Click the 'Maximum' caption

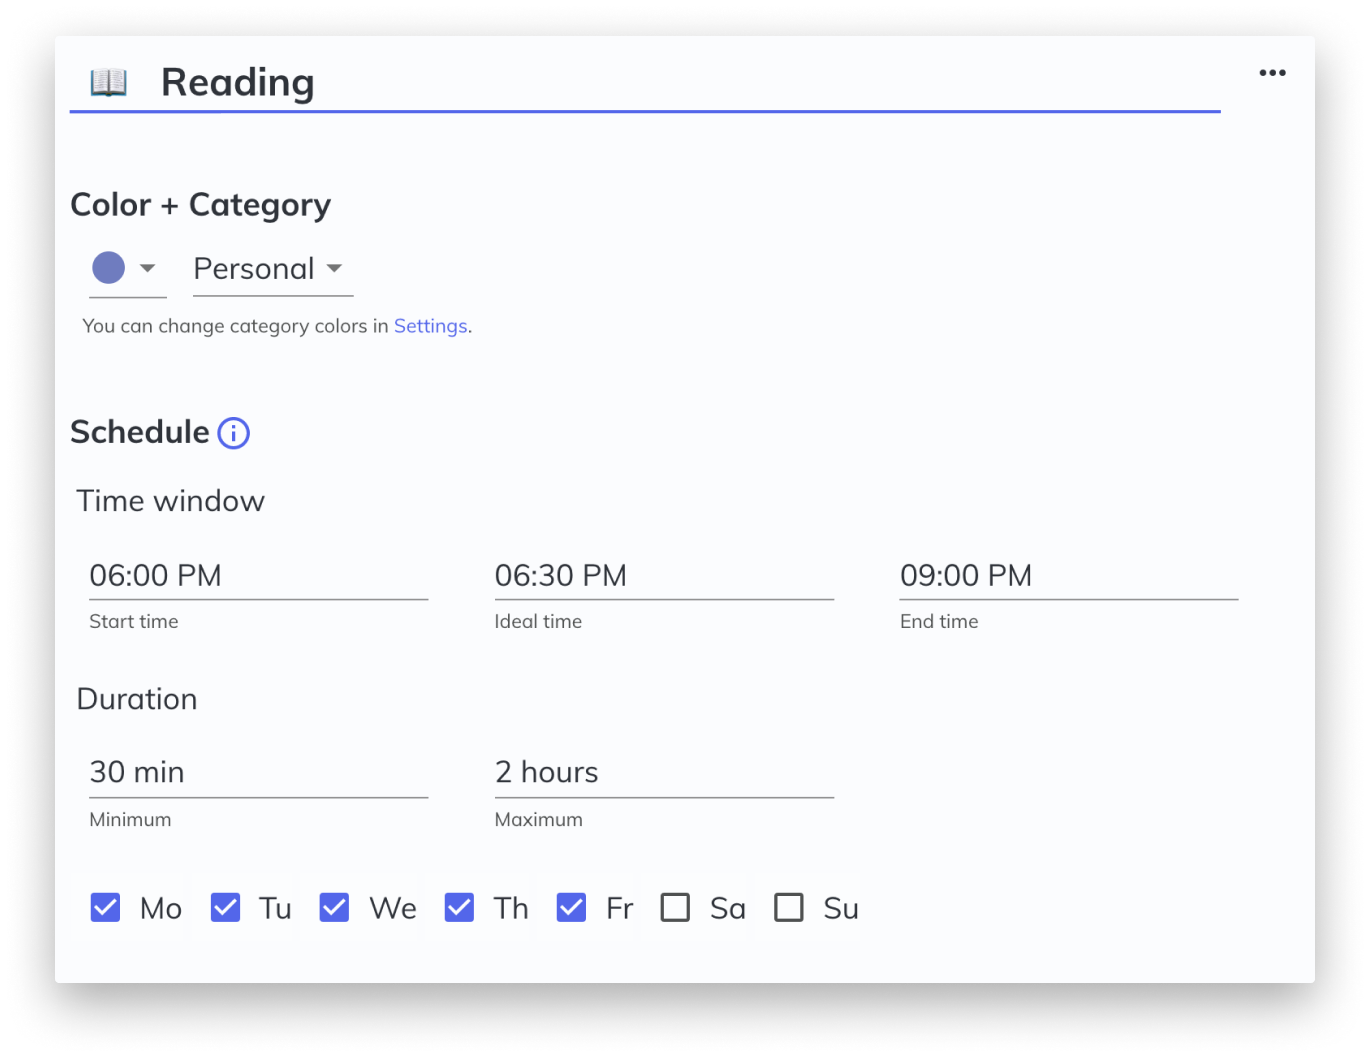coord(539,819)
